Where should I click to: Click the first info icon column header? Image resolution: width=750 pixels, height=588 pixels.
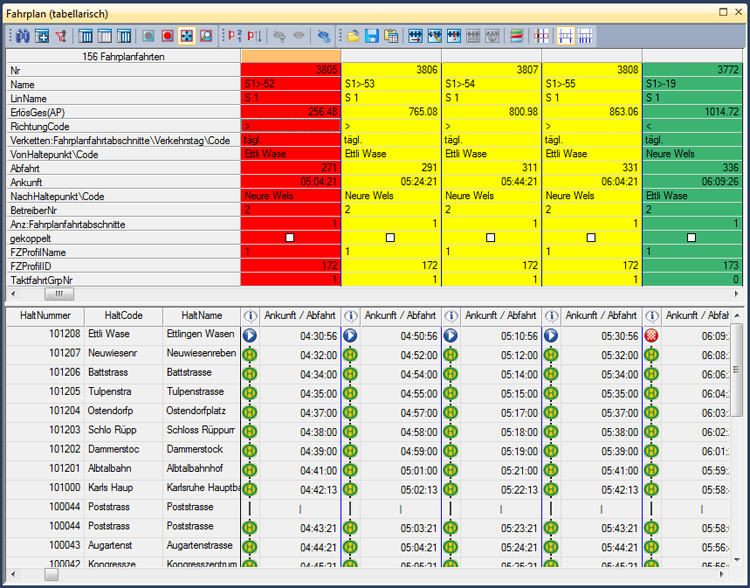(250, 315)
